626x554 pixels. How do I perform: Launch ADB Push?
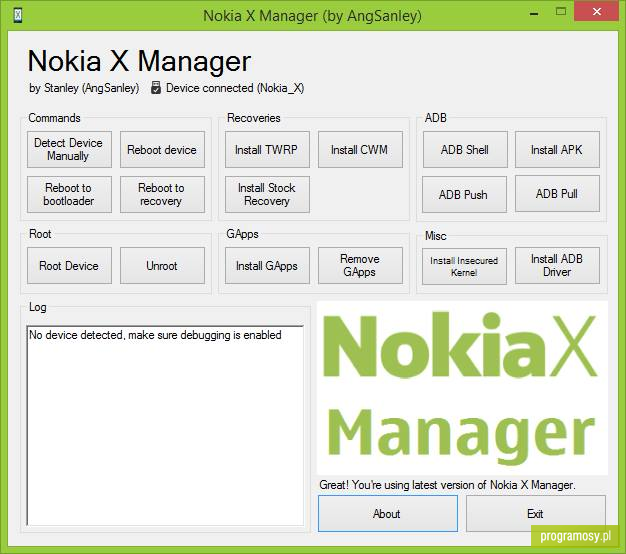(x=464, y=194)
